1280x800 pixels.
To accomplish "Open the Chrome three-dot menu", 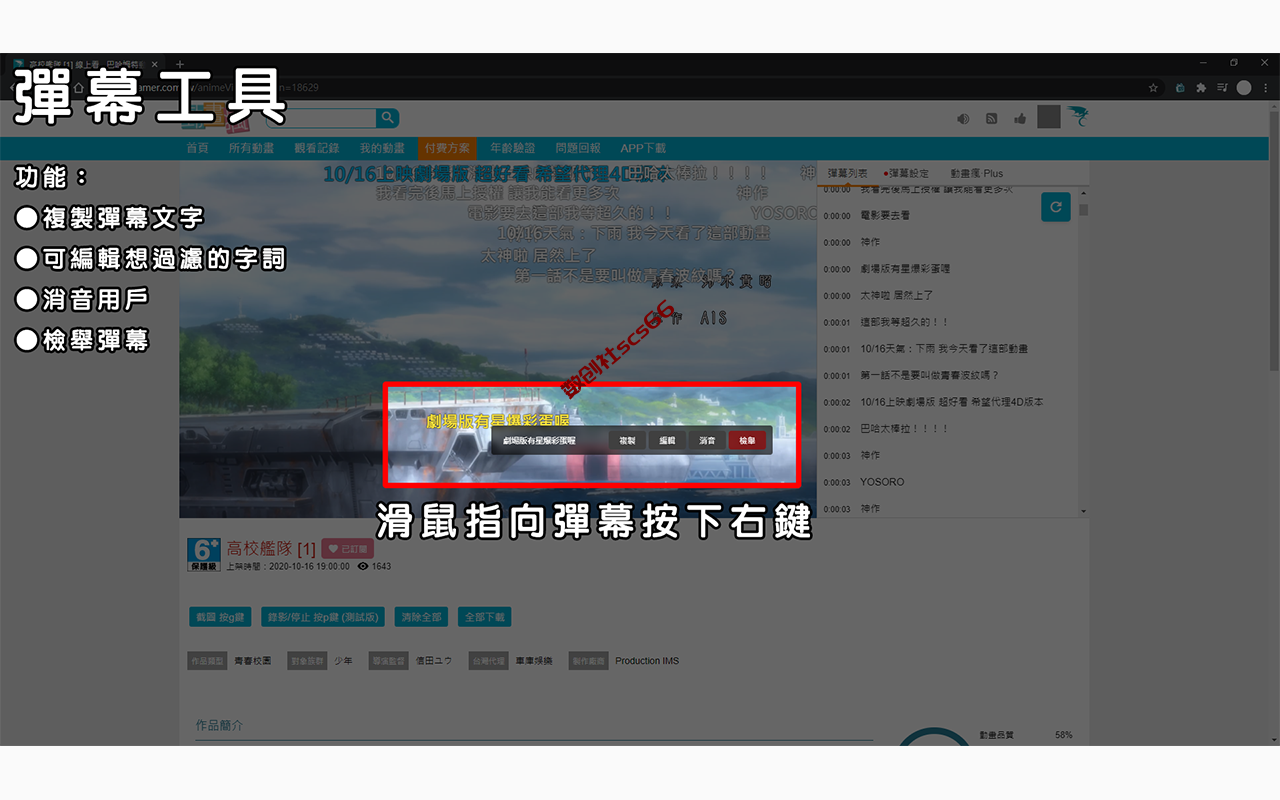I will pos(1265,88).
